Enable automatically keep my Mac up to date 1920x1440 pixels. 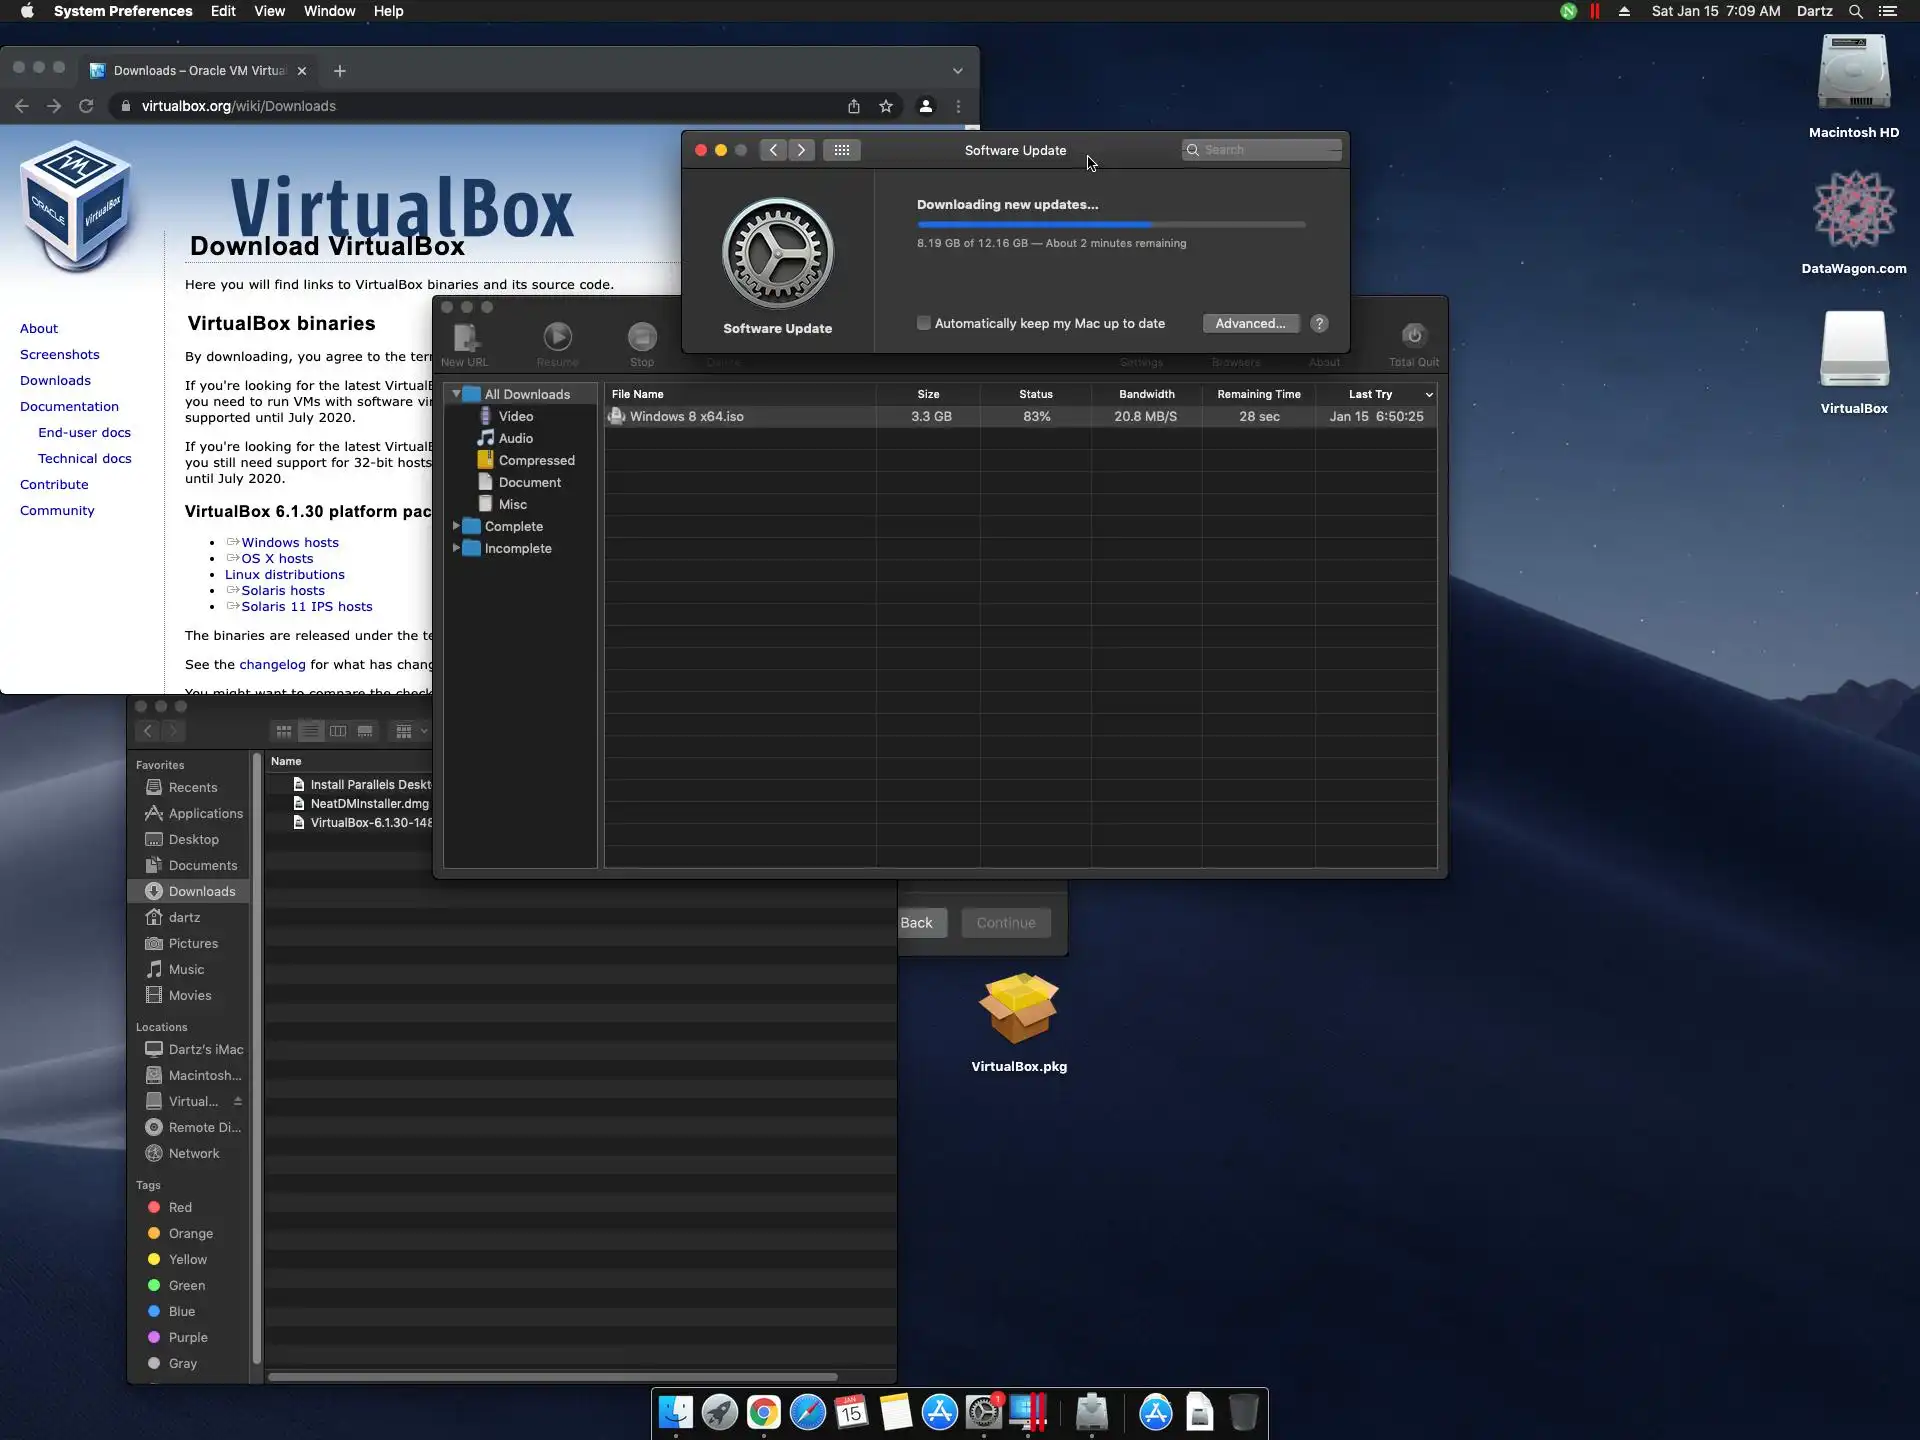(x=924, y=323)
